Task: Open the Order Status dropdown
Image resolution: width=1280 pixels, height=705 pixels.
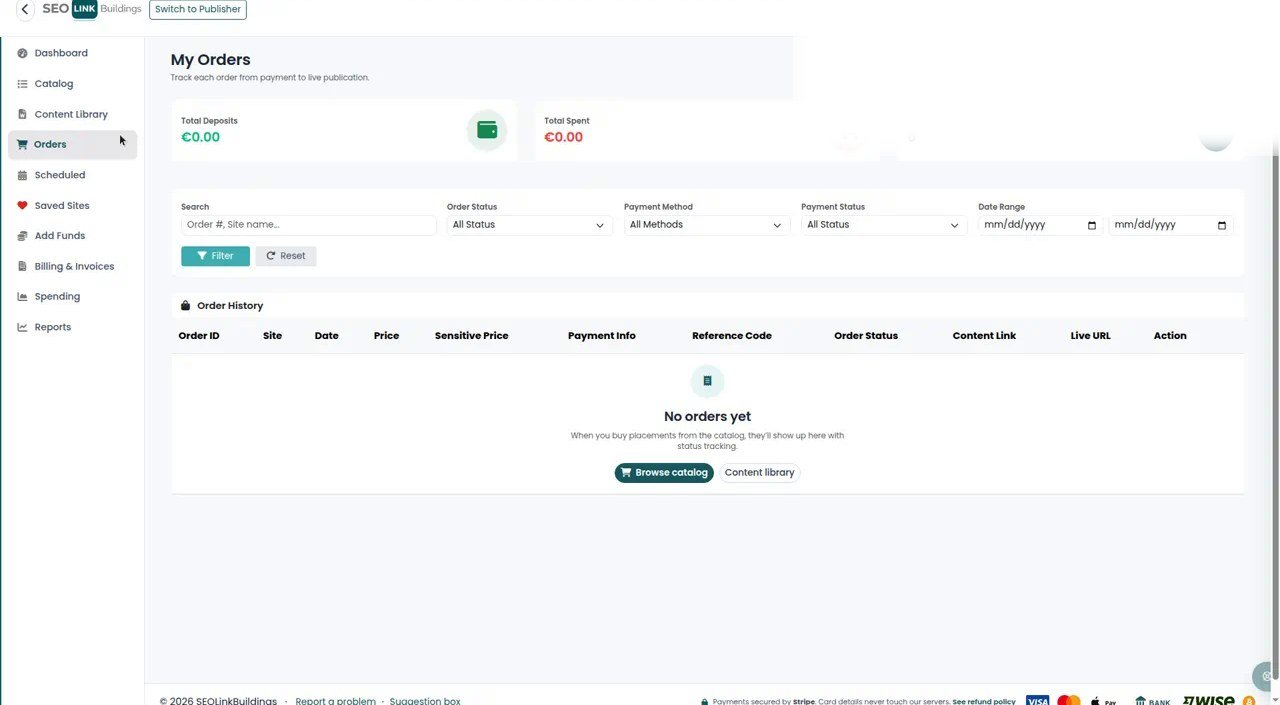Action: click(x=529, y=225)
